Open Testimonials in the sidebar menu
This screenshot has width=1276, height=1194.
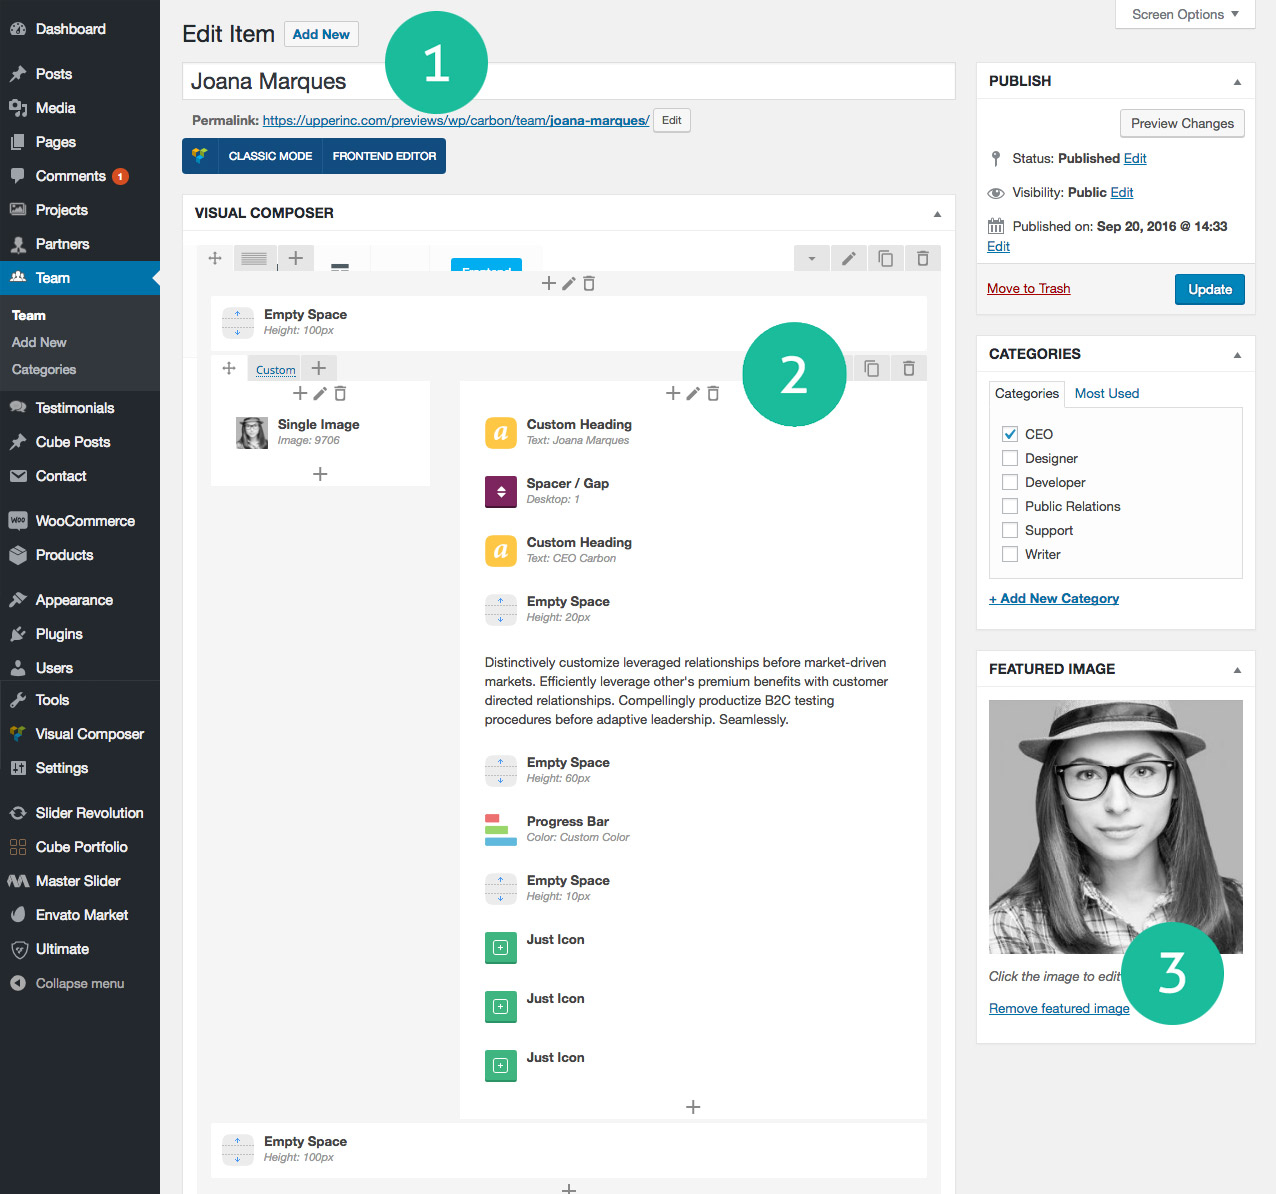(75, 408)
